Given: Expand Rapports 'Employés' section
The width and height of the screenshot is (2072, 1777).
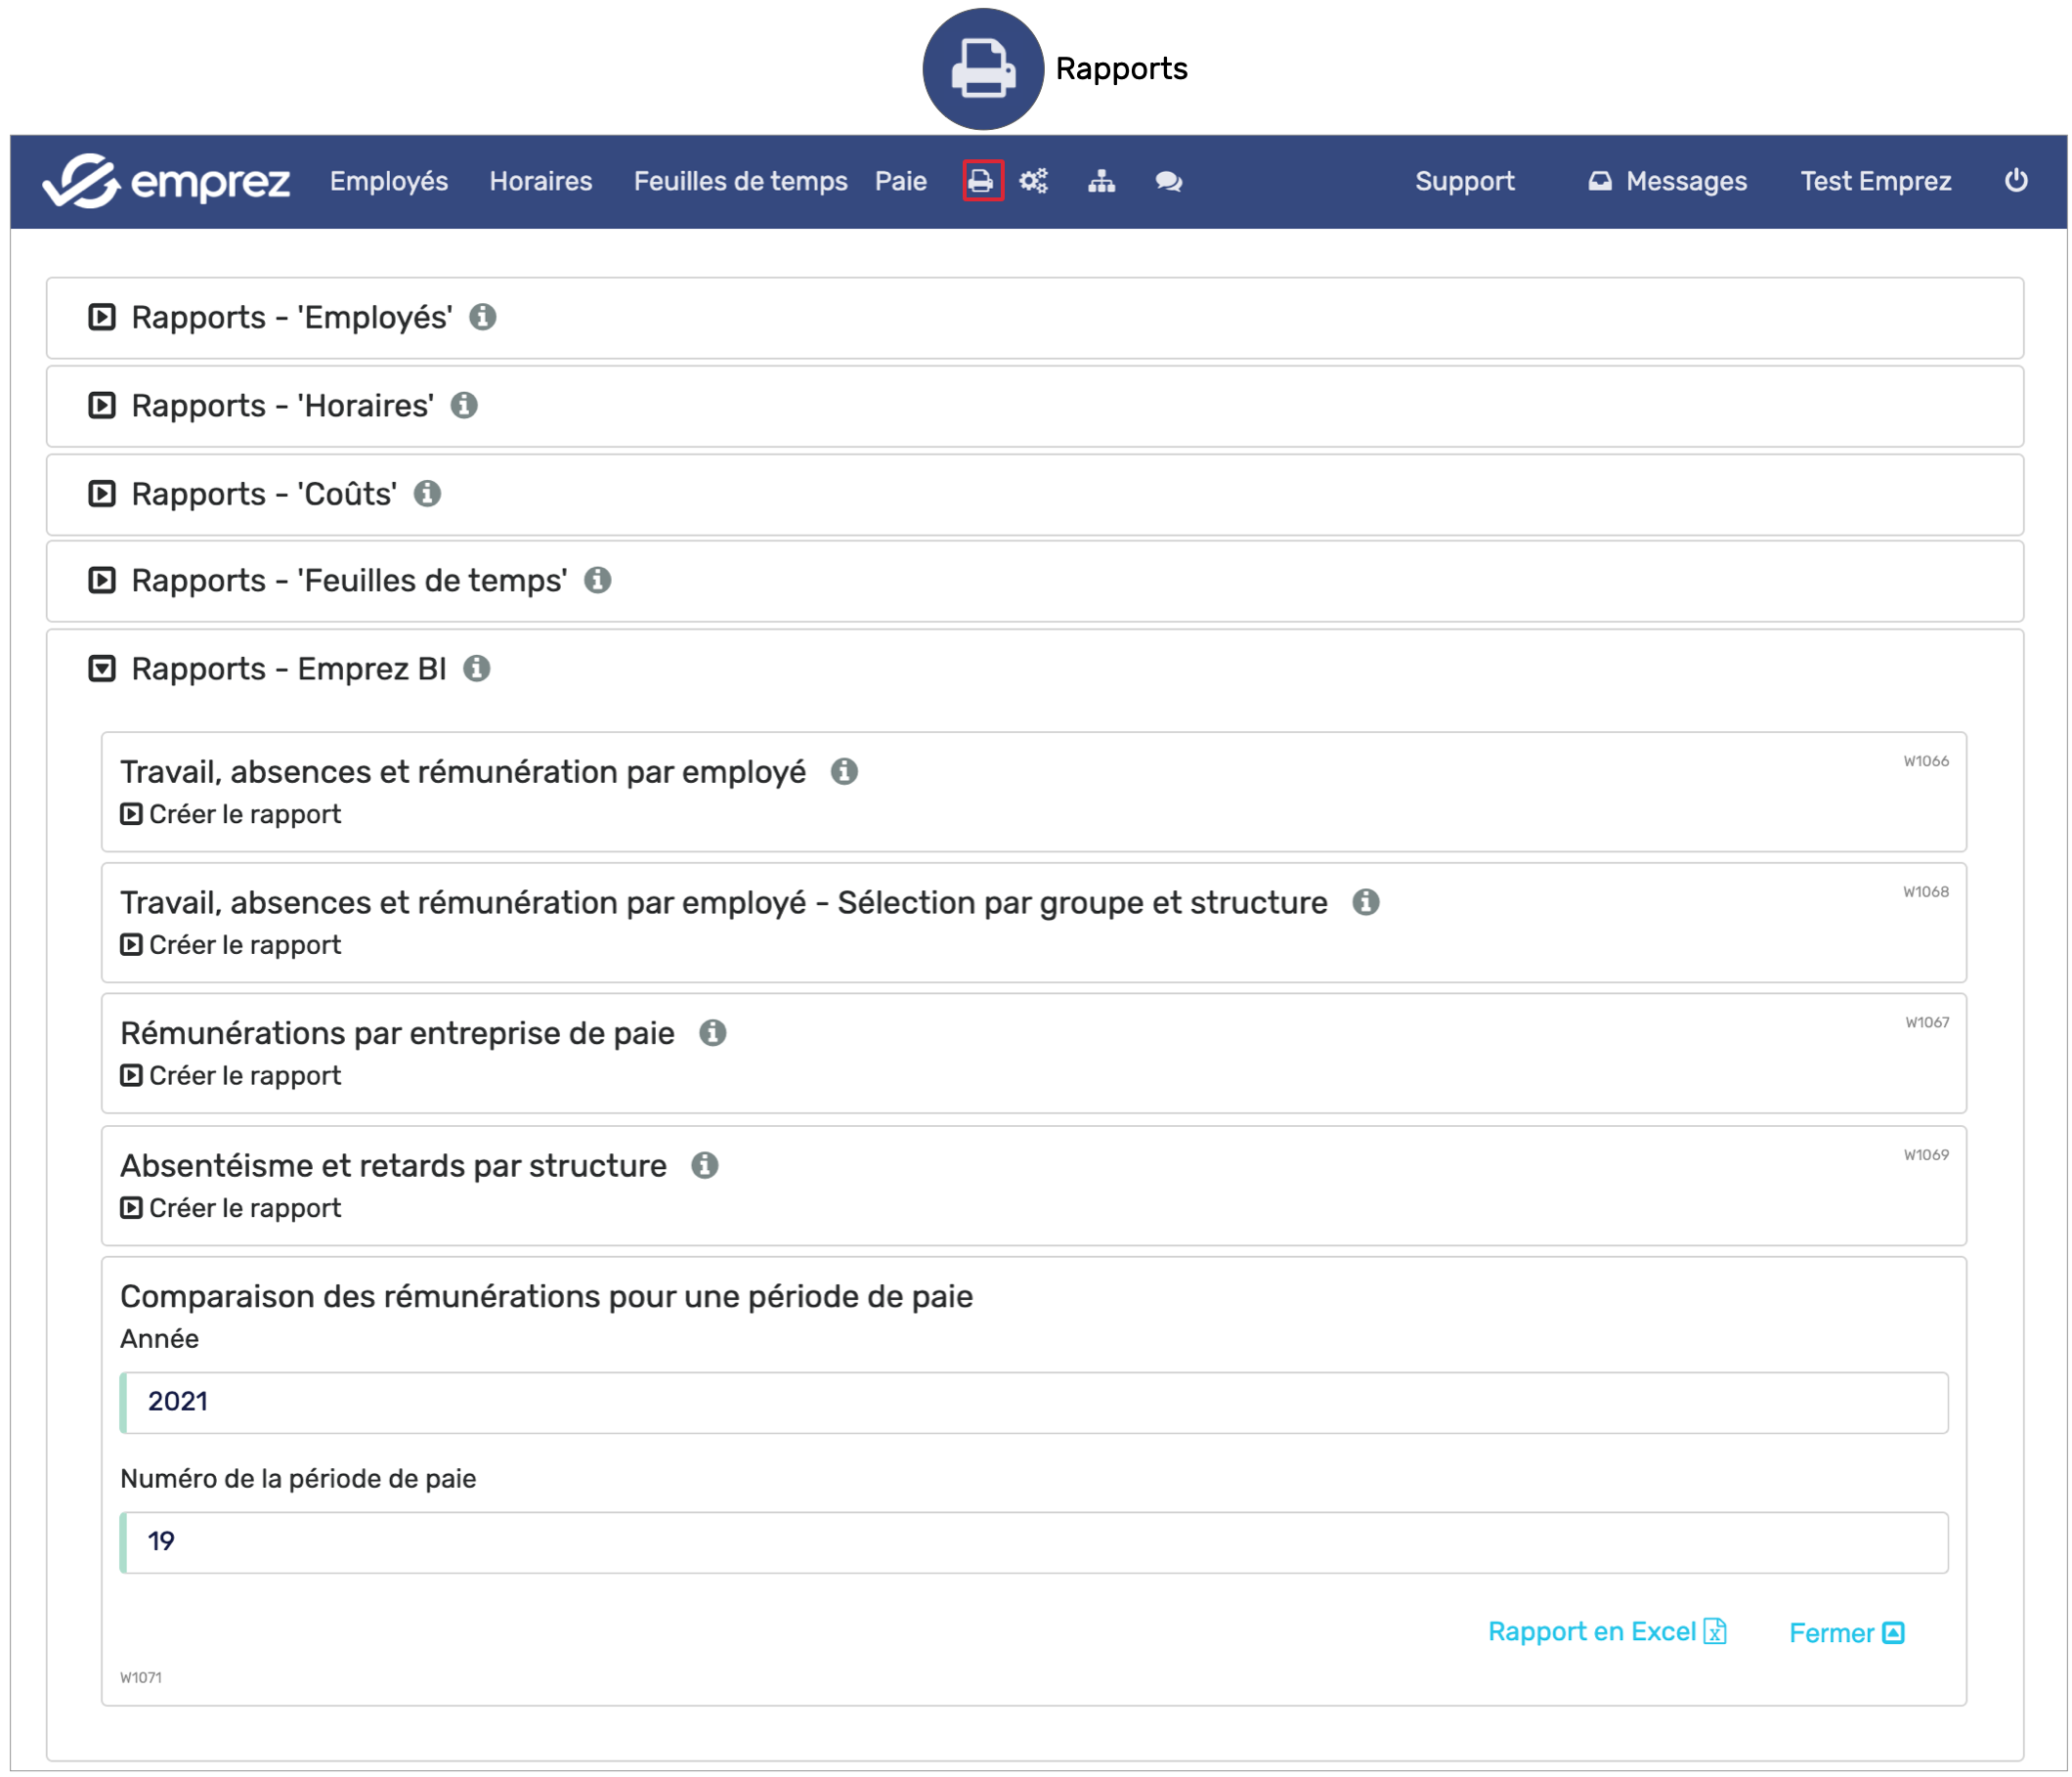Looking at the screenshot, I should click(x=102, y=317).
